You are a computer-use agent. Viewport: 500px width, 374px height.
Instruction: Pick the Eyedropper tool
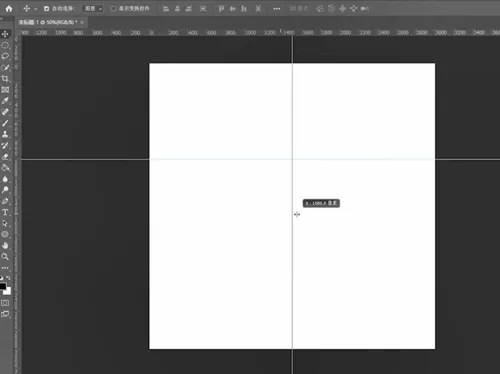pos(5,101)
